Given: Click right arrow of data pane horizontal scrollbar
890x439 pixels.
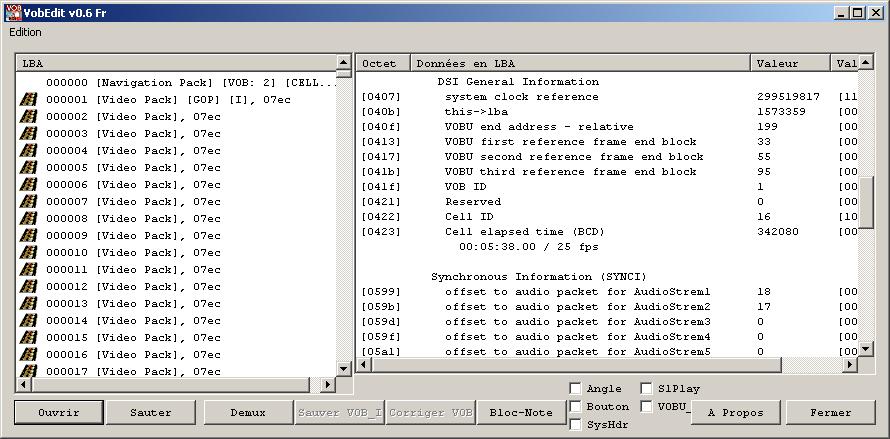Looking at the screenshot, I should tap(851, 366).
